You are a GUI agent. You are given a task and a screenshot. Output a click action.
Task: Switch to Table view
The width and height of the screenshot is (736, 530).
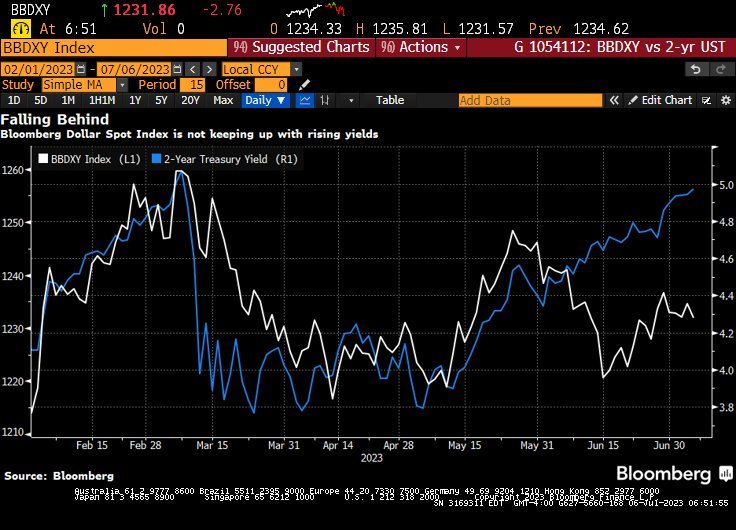390,100
